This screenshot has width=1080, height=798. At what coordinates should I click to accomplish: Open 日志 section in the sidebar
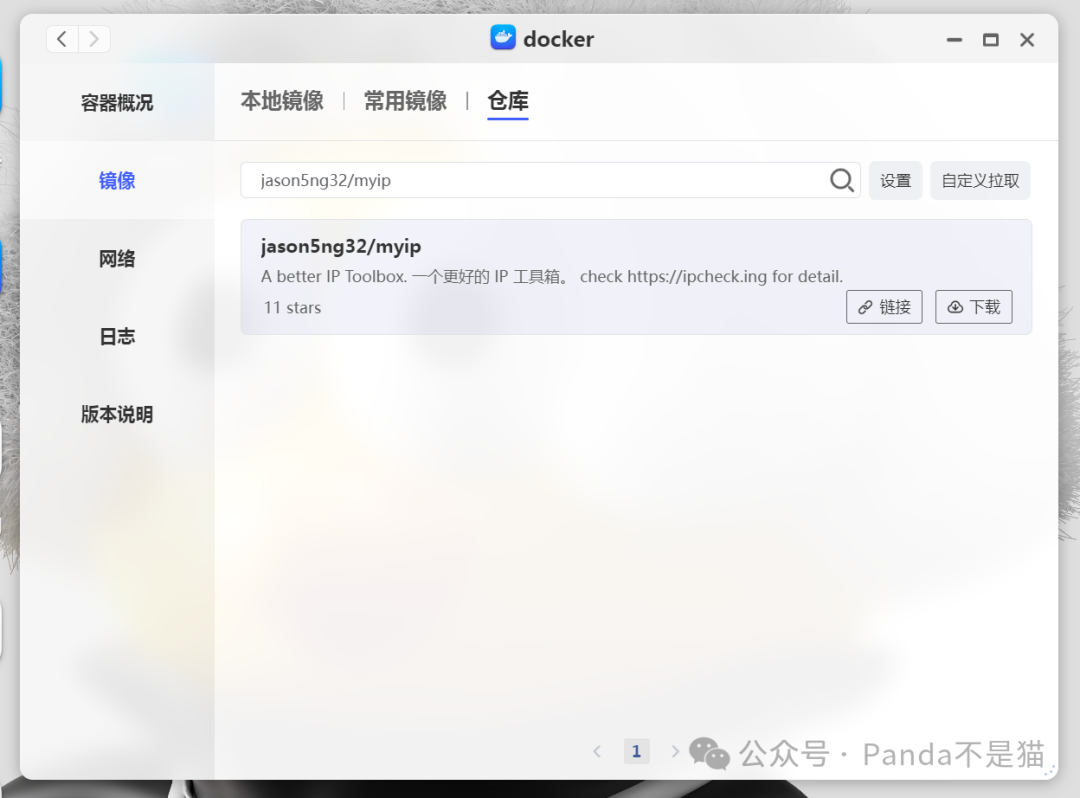tap(116, 337)
